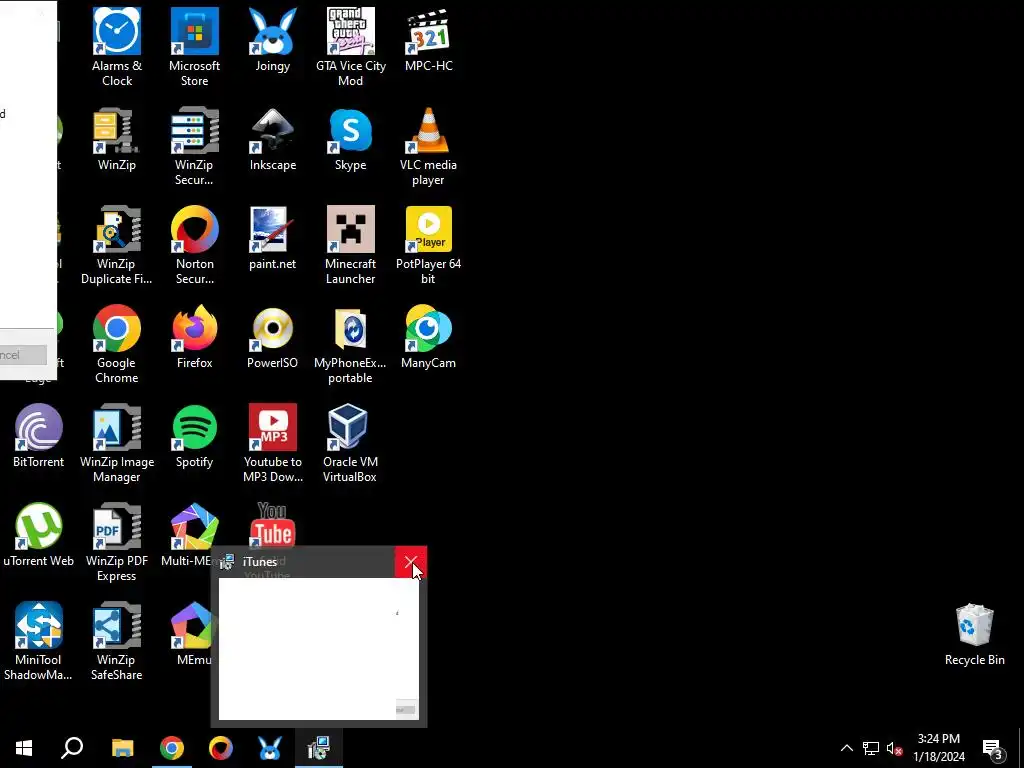Select the WinZip Duplicate Fi... icon

coord(117,245)
